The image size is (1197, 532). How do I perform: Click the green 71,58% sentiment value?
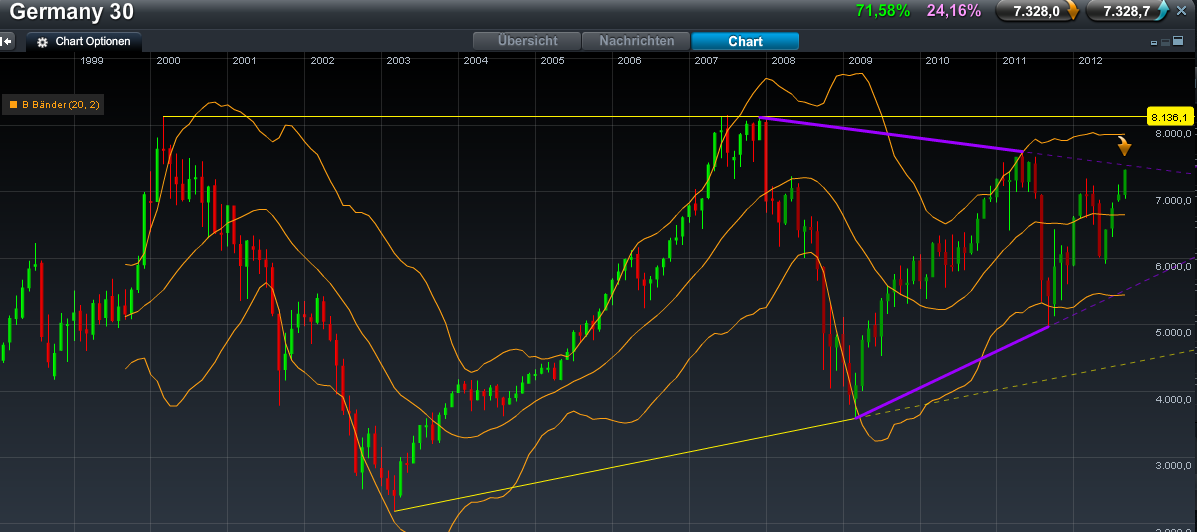883,11
